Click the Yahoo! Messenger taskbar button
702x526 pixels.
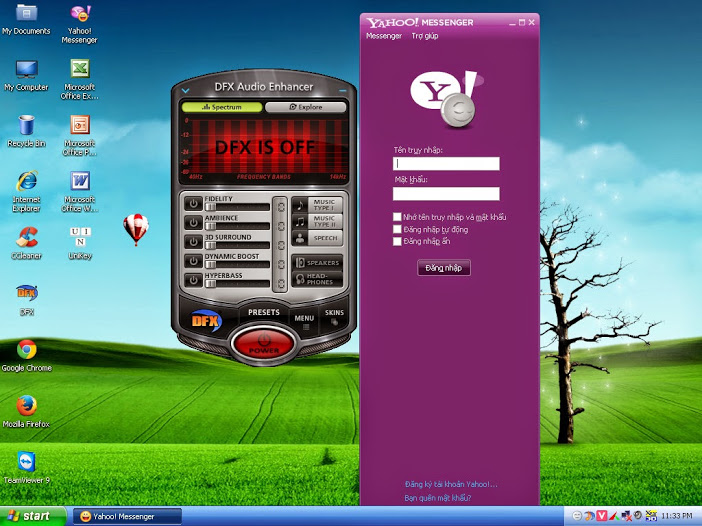click(127, 517)
